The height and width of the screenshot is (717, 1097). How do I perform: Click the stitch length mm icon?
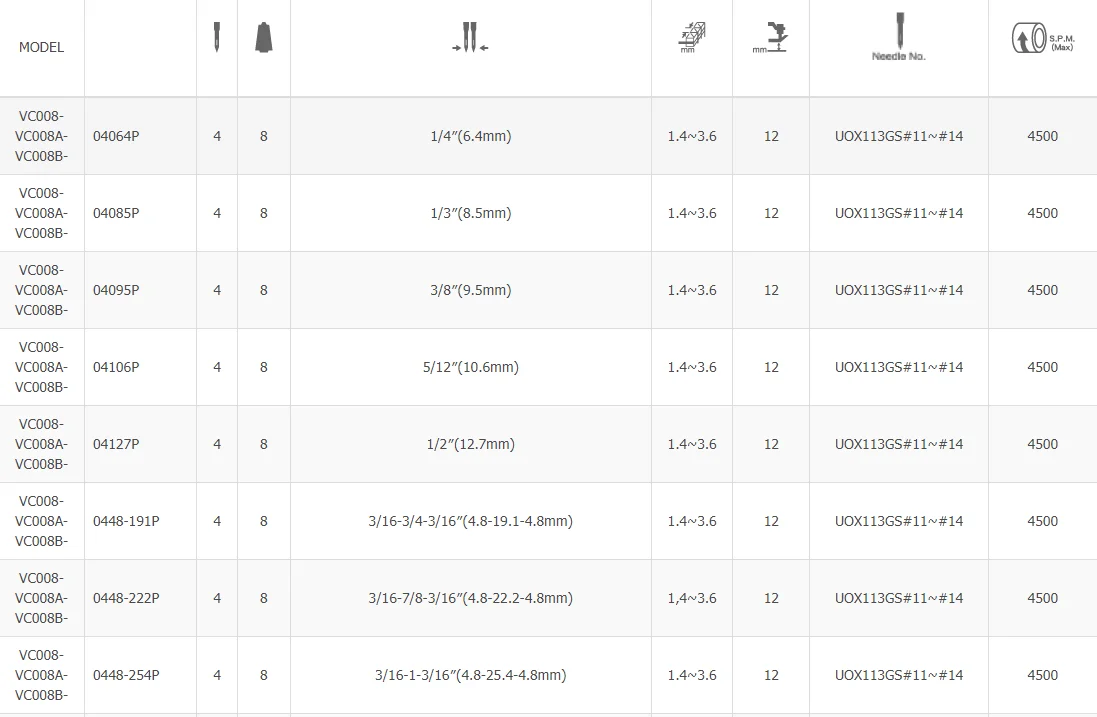pyautogui.click(x=692, y=38)
